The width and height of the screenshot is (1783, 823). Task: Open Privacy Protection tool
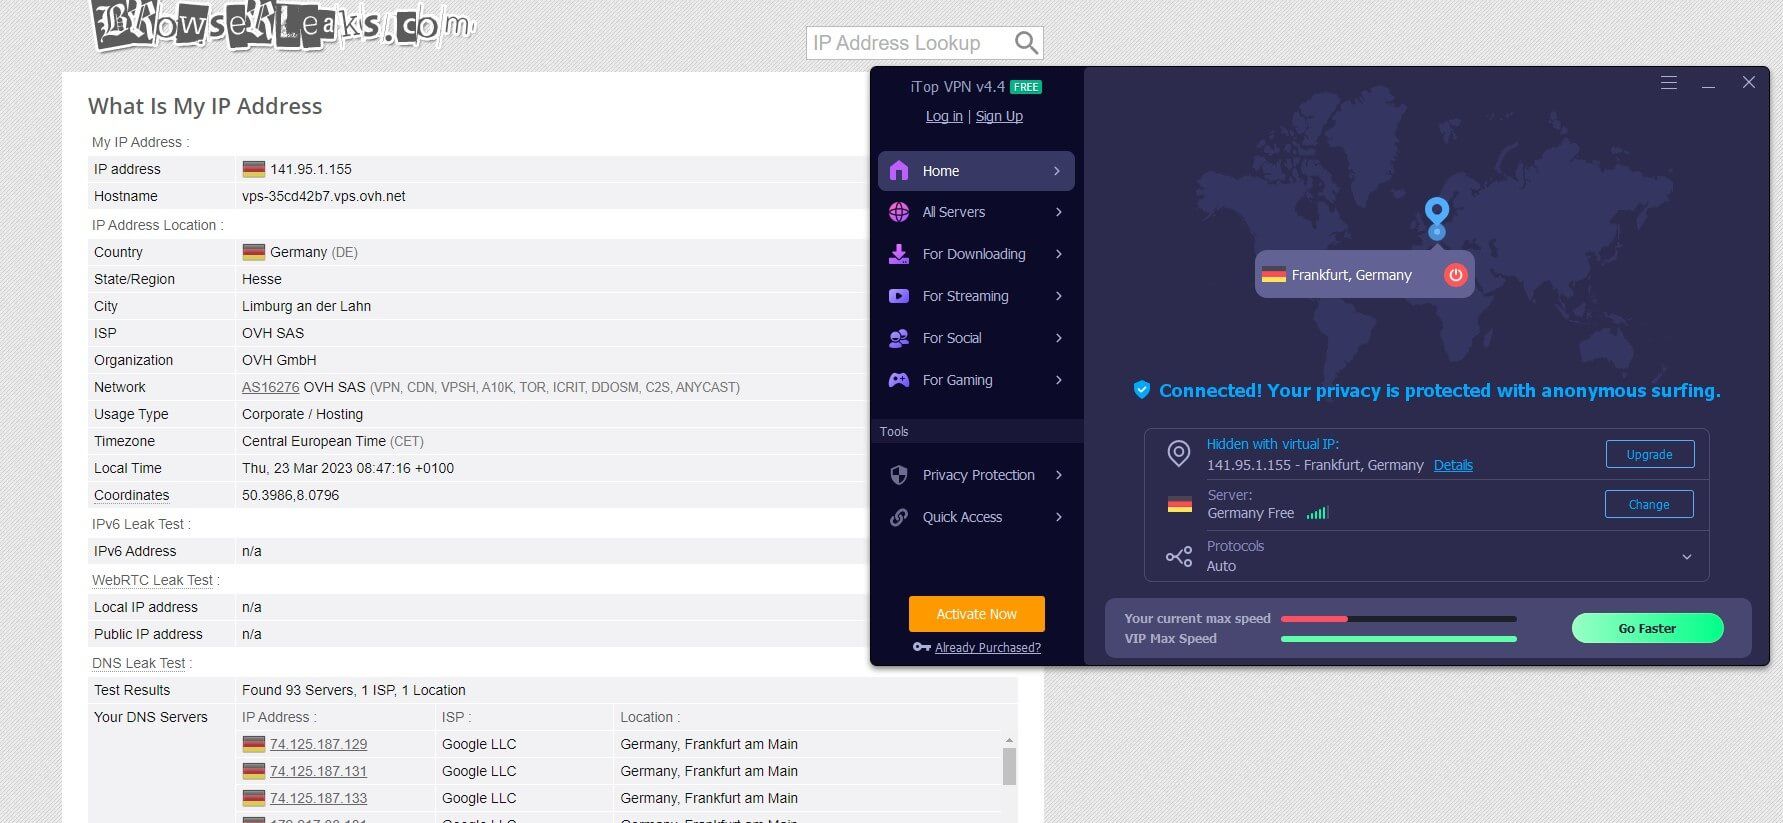976,475
